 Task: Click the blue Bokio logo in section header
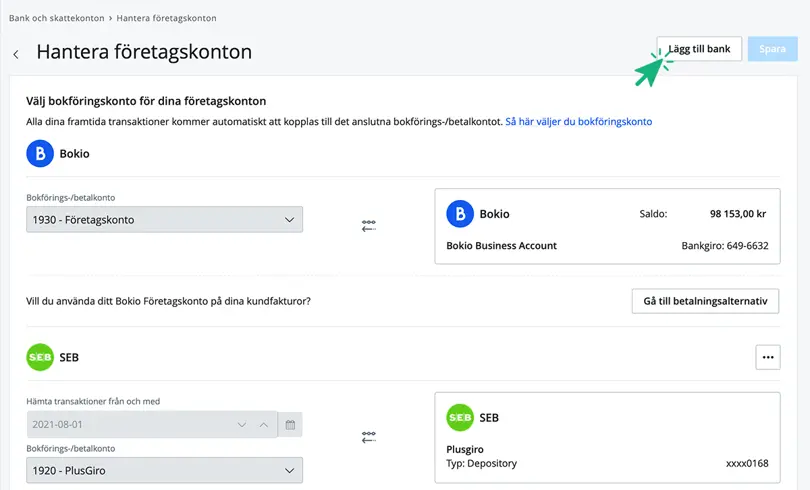[40, 153]
